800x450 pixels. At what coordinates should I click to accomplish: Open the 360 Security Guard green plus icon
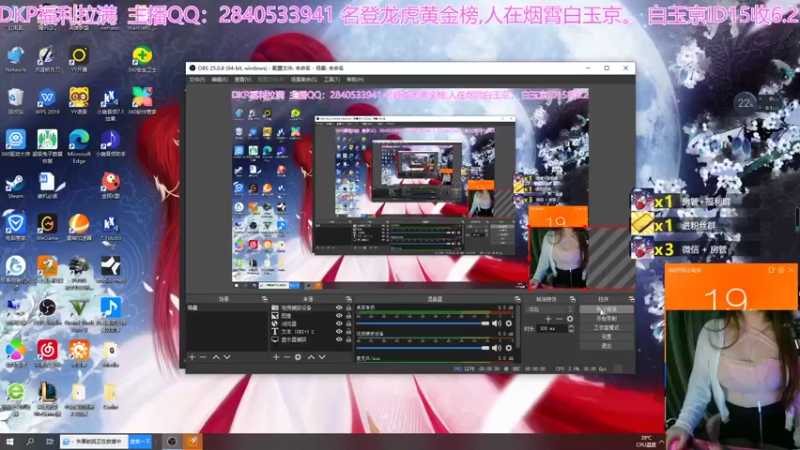[x=142, y=58]
